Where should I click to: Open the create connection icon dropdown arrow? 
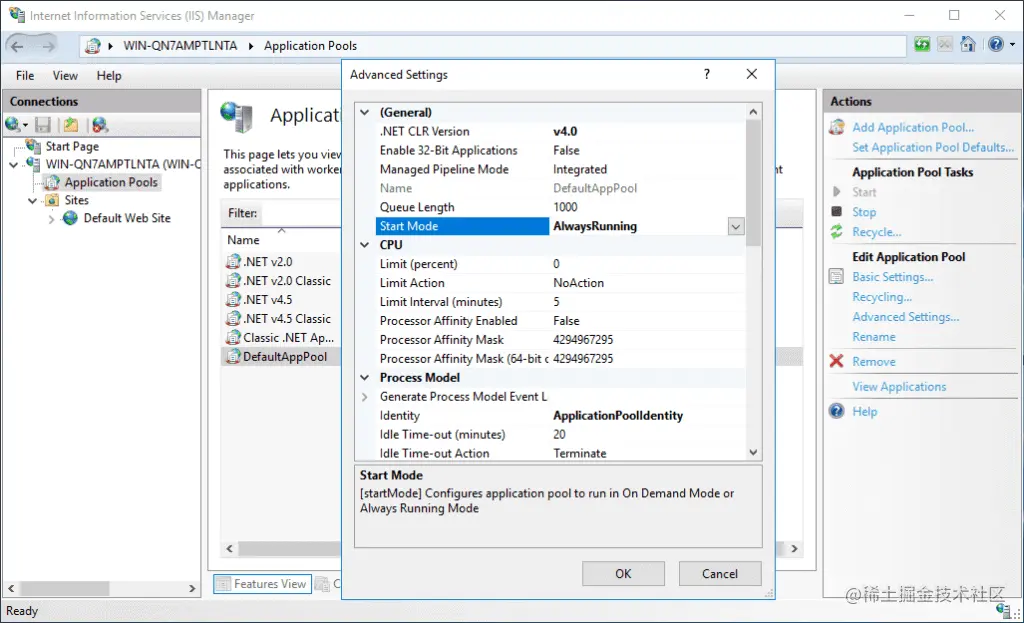pos(25,125)
